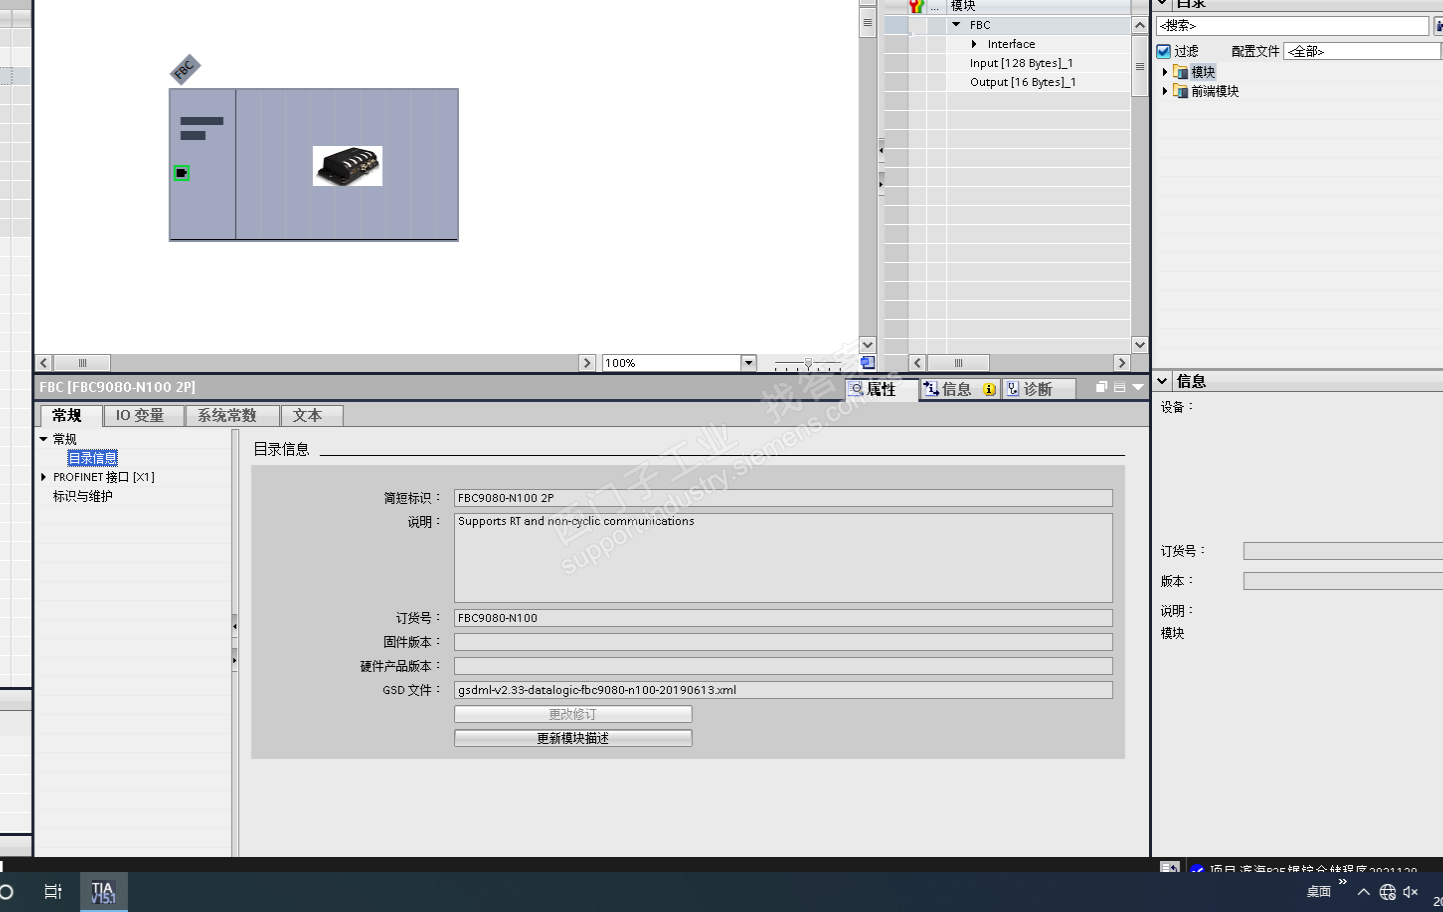Open the 100% zoom level dropdown

click(x=748, y=363)
